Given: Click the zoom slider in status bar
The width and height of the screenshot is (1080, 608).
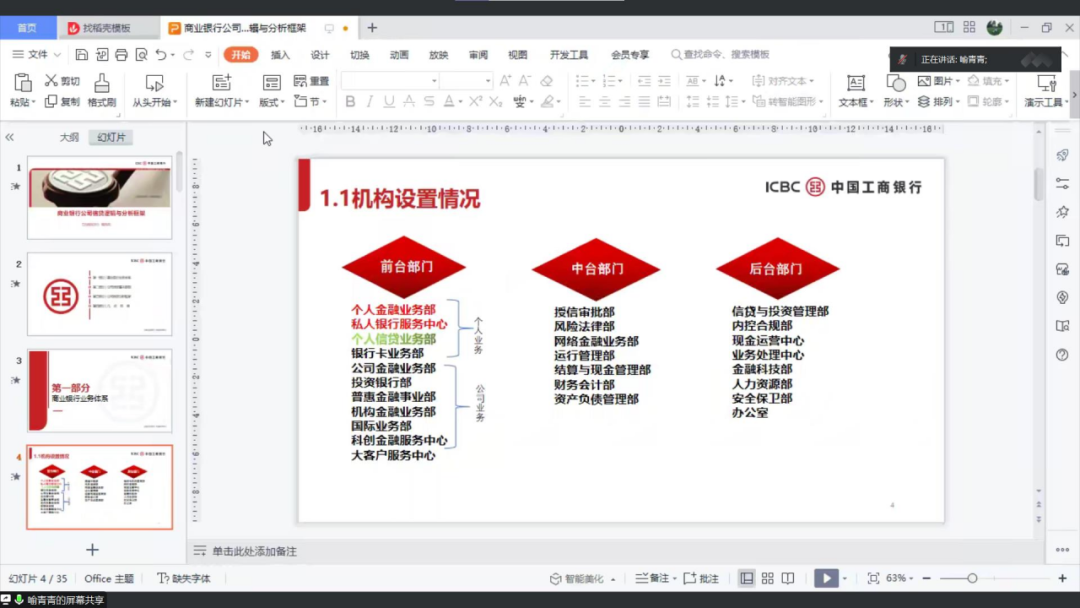Looking at the screenshot, I should (971, 578).
